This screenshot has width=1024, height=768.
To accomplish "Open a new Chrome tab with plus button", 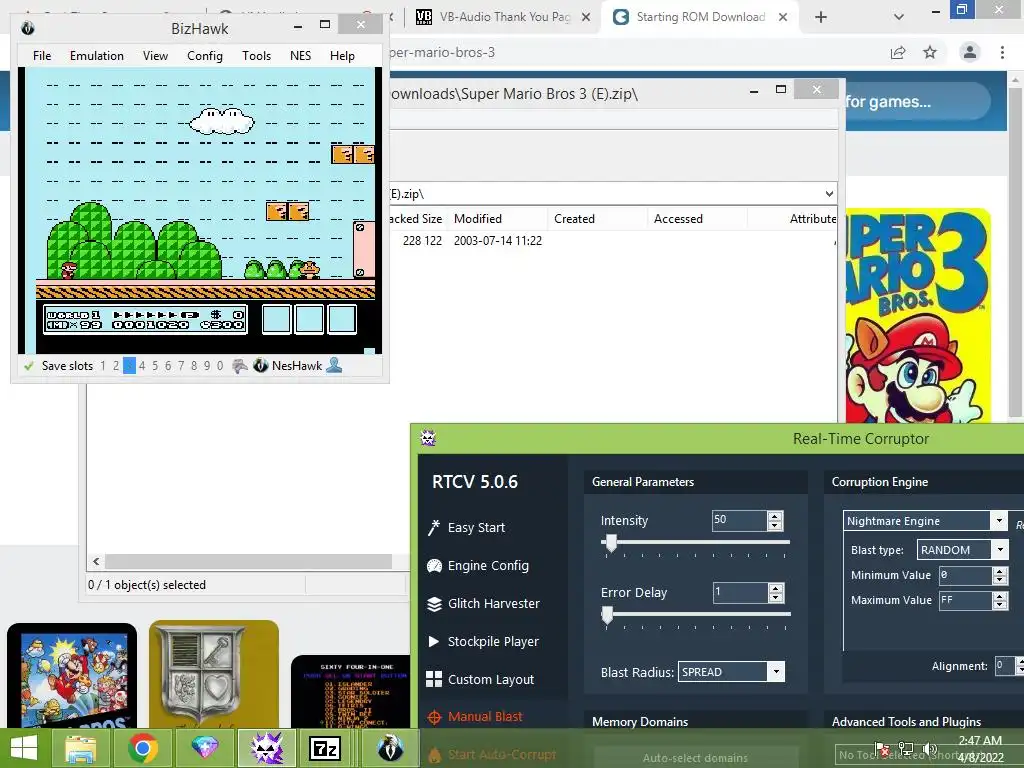I will pyautogui.click(x=821, y=17).
